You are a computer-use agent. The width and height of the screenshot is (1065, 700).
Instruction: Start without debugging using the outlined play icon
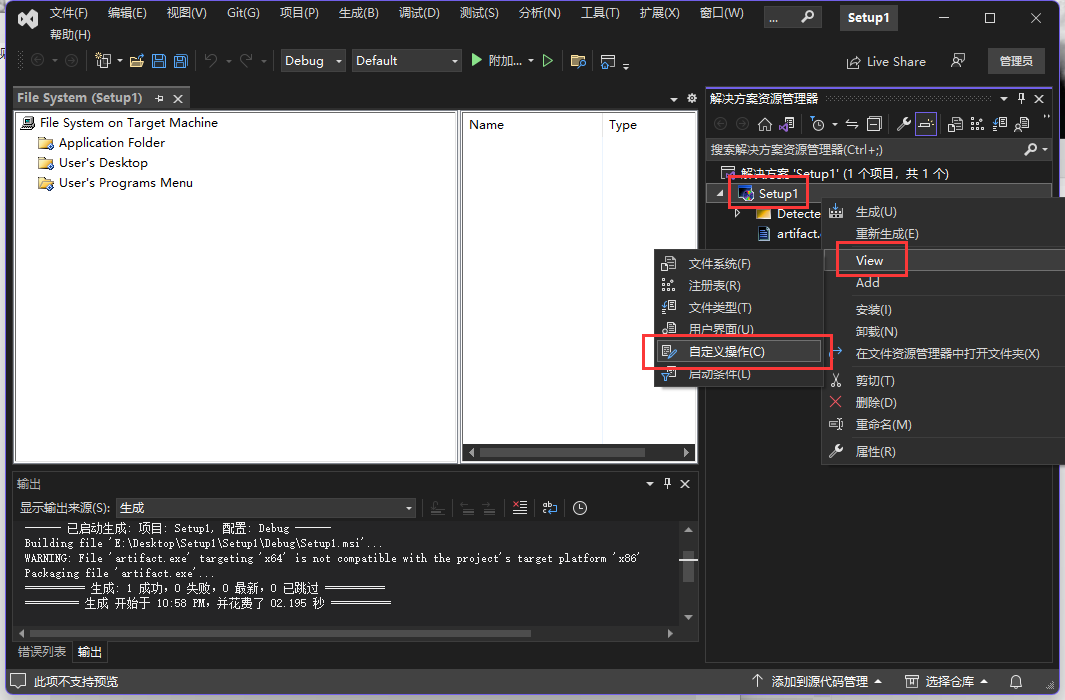547,61
